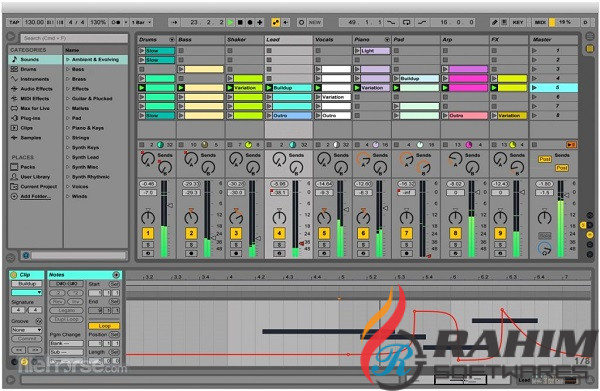
Task: Select the Drums track header
Action: (156, 40)
